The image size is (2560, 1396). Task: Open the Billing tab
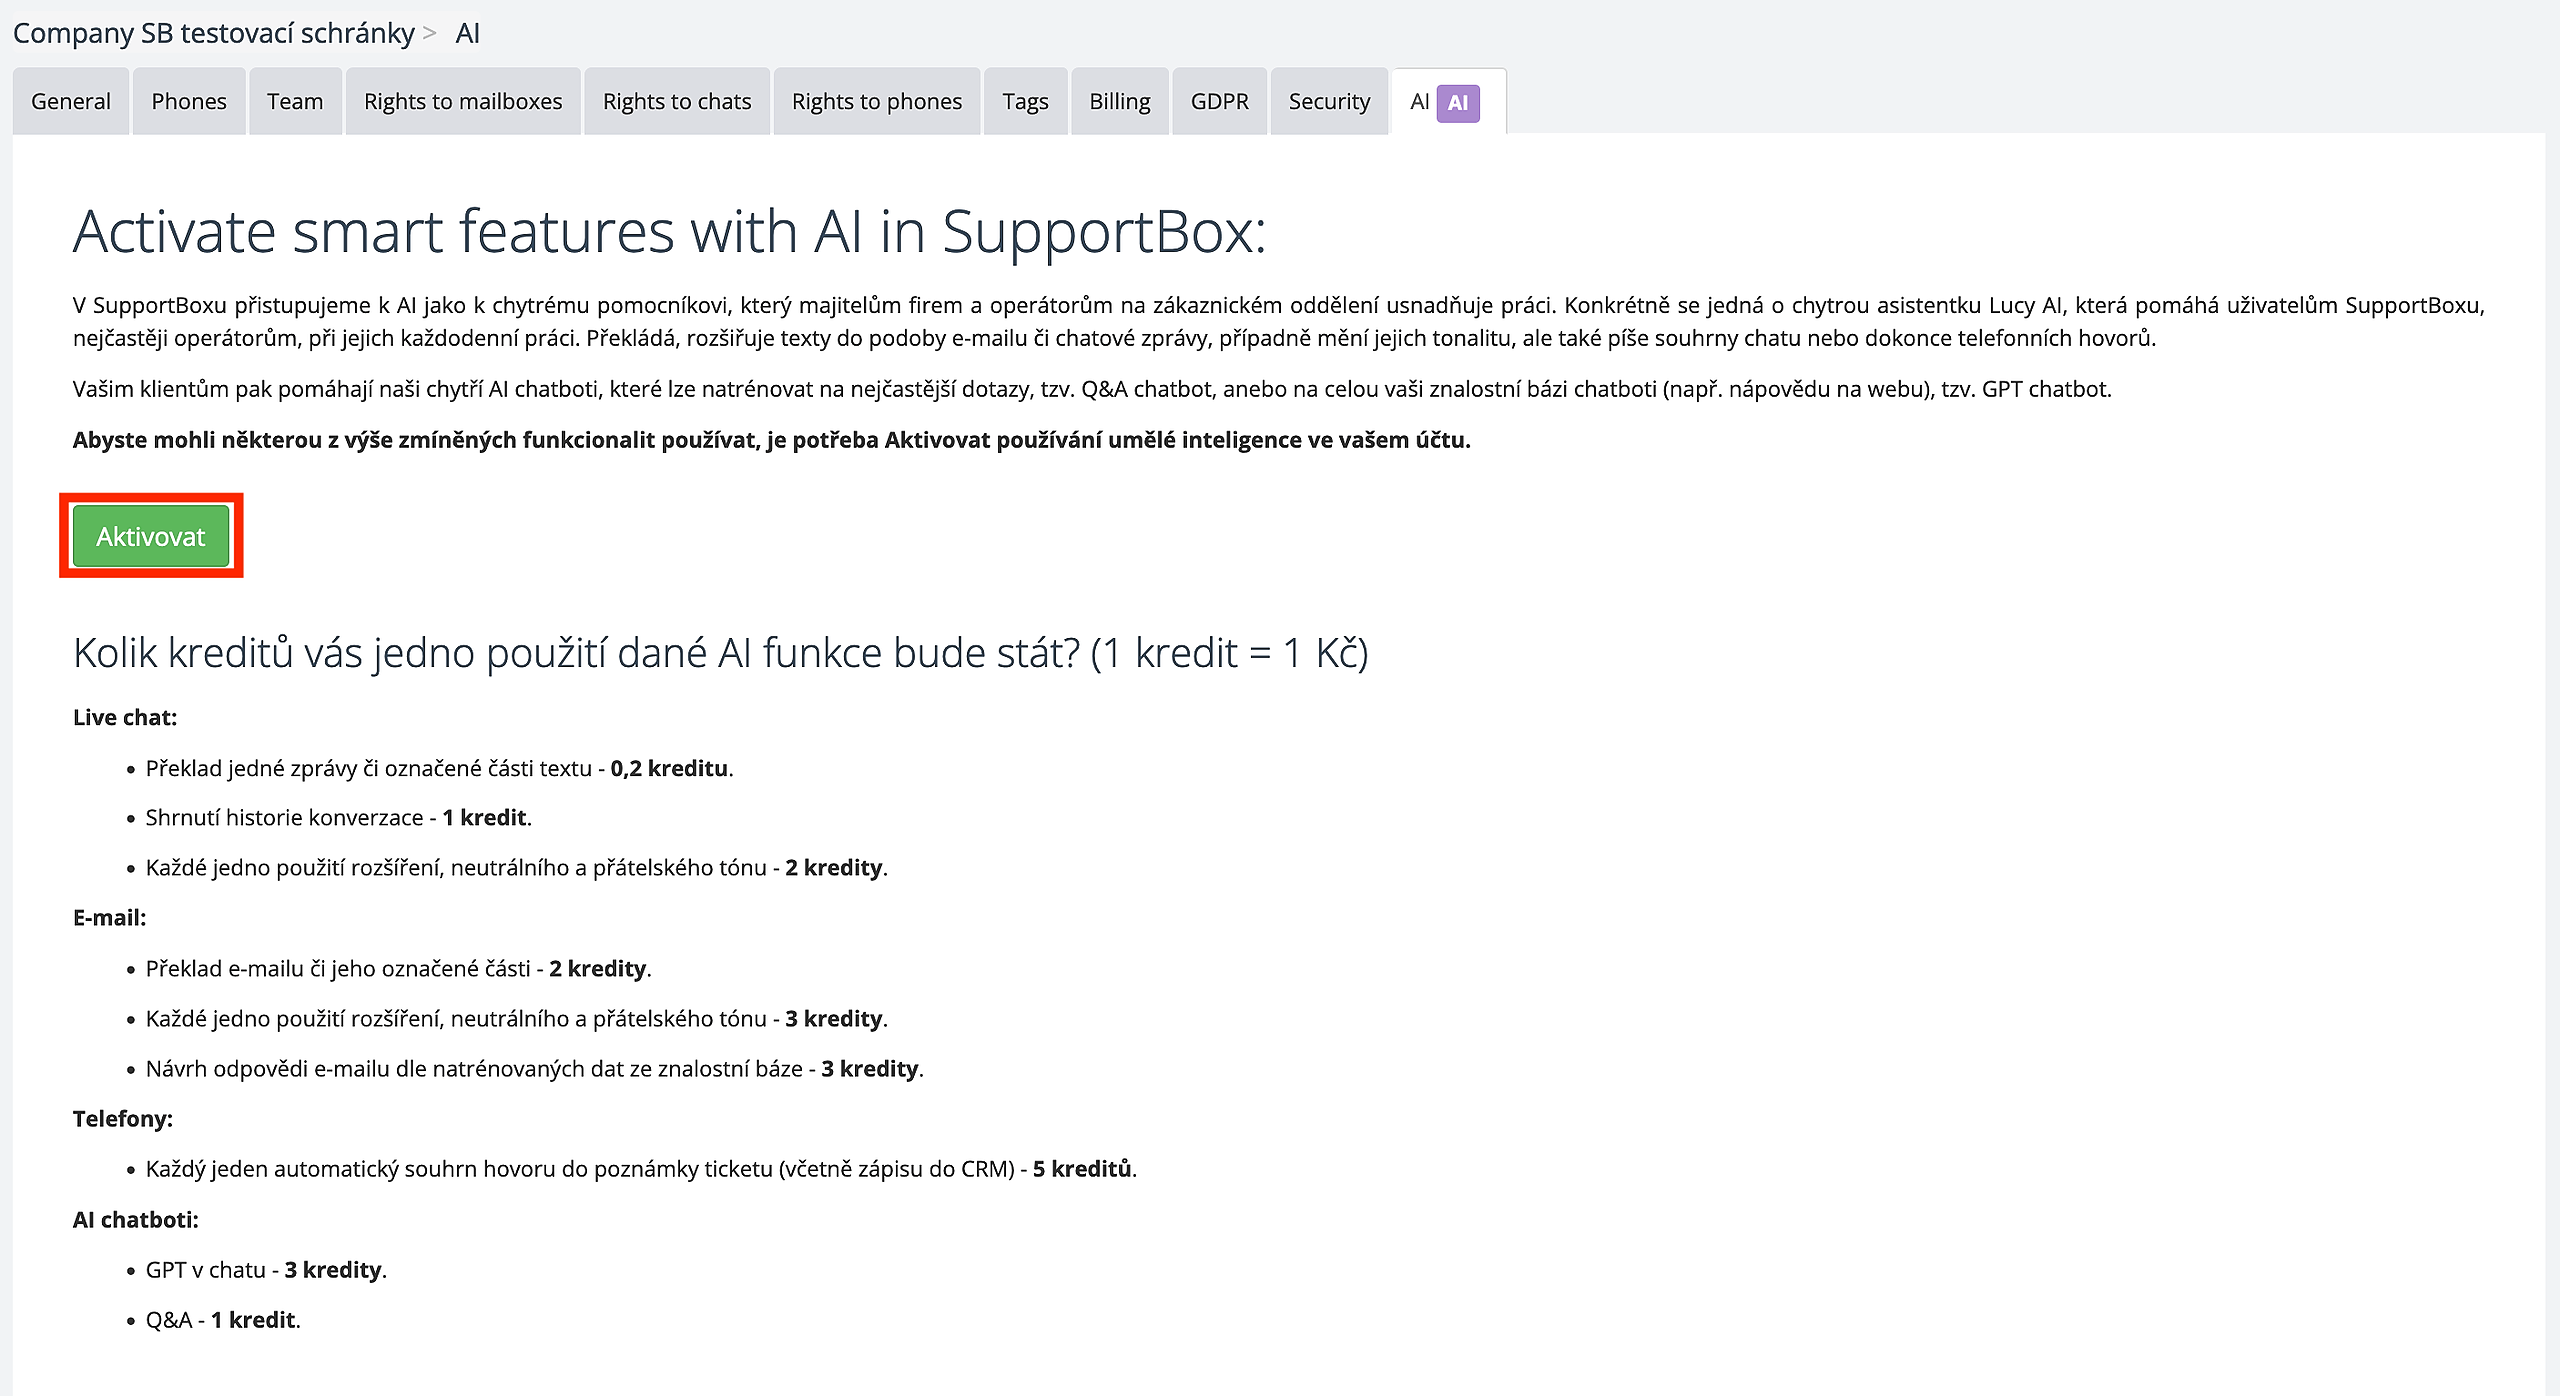point(1119,101)
